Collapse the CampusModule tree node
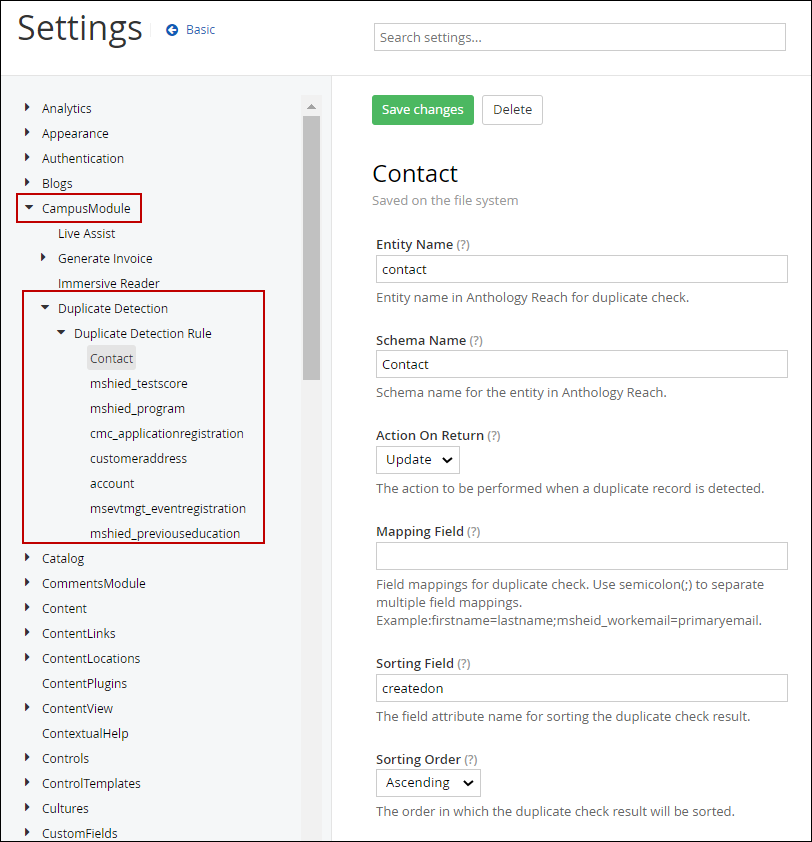Screen dimensions: 812x842 (x=29, y=208)
